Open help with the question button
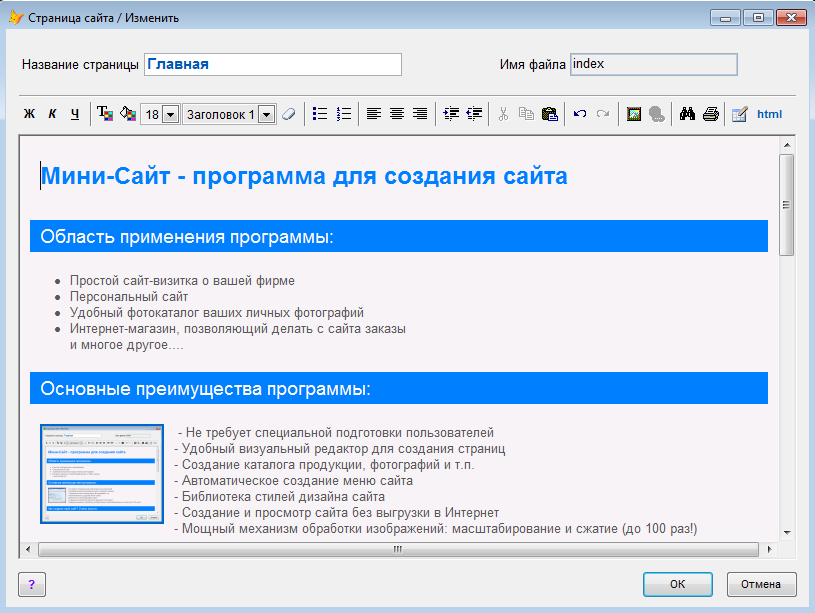The width and height of the screenshot is (815, 613). tap(32, 584)
